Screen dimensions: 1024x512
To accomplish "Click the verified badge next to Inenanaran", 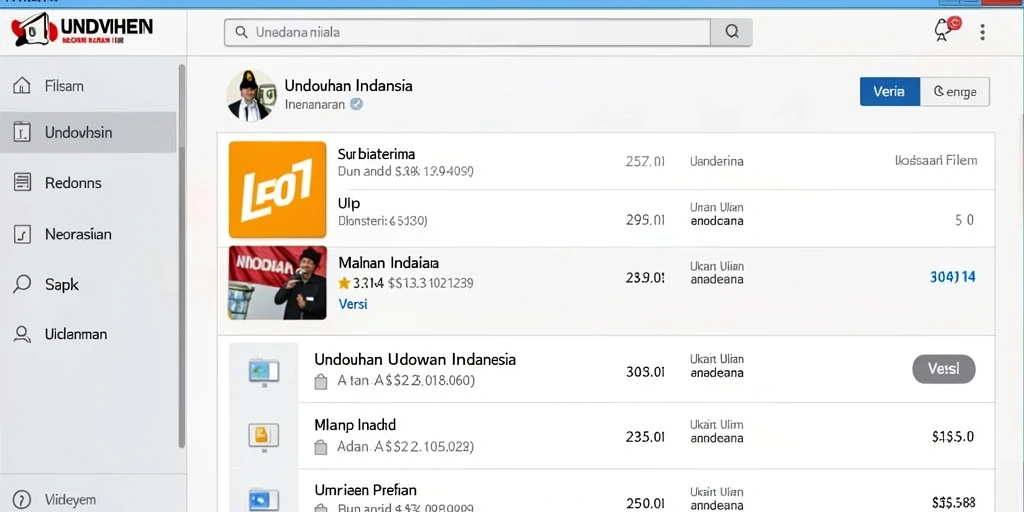I will click(x=357, y=104).
